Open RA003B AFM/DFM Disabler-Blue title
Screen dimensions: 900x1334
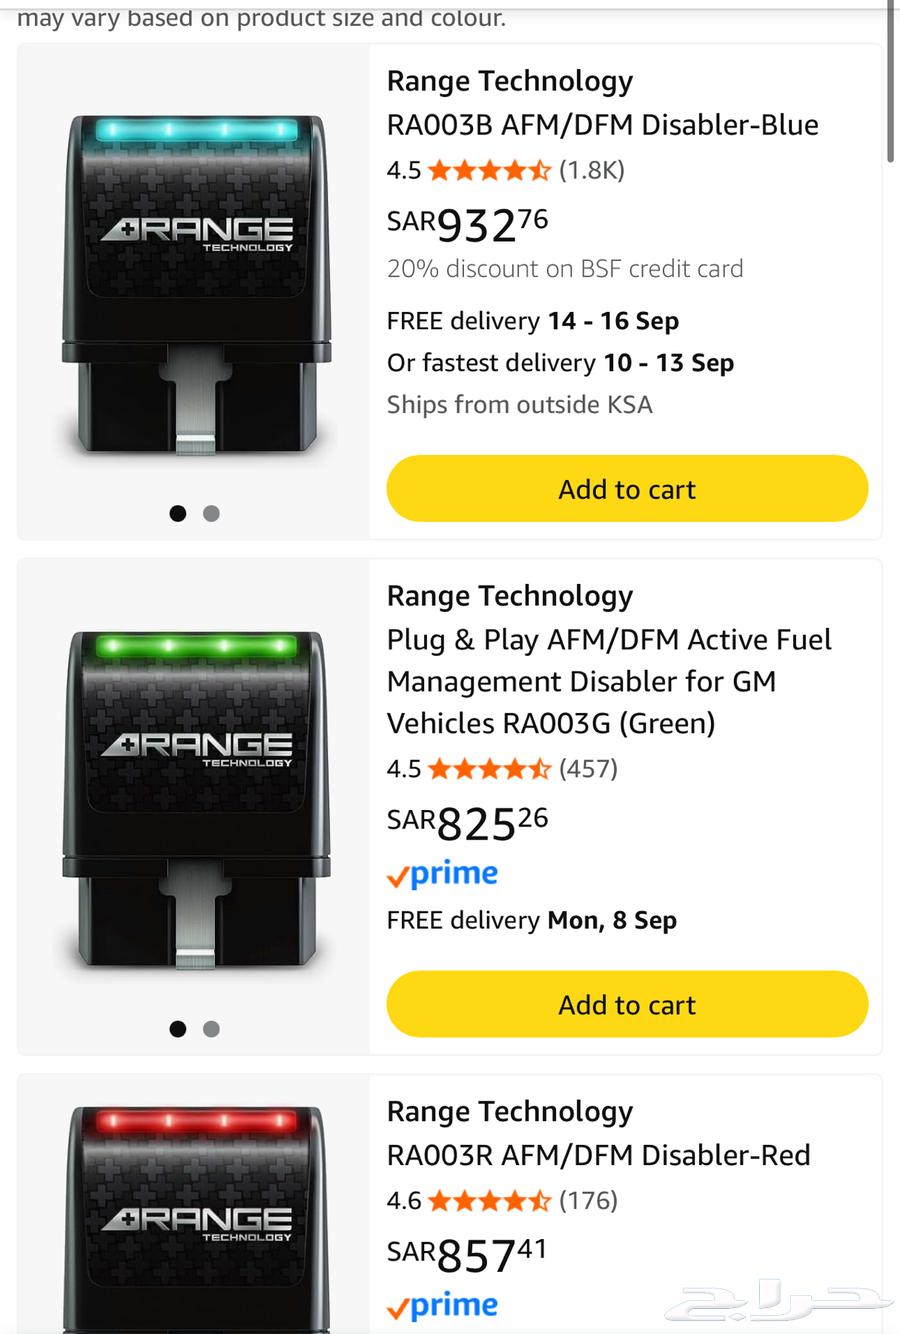pyautogui.click(x=602, y=125)
